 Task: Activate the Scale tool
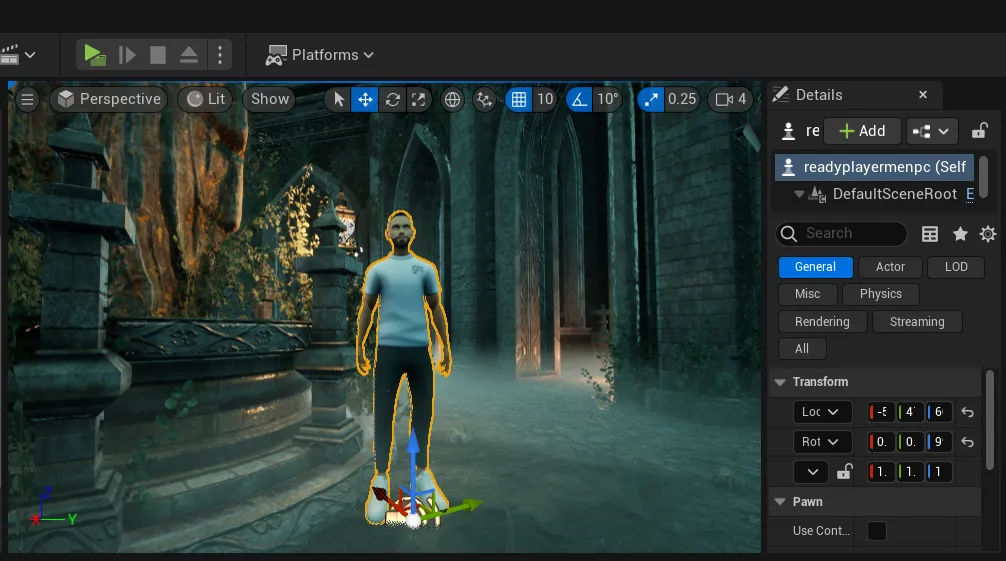(418, 99)
